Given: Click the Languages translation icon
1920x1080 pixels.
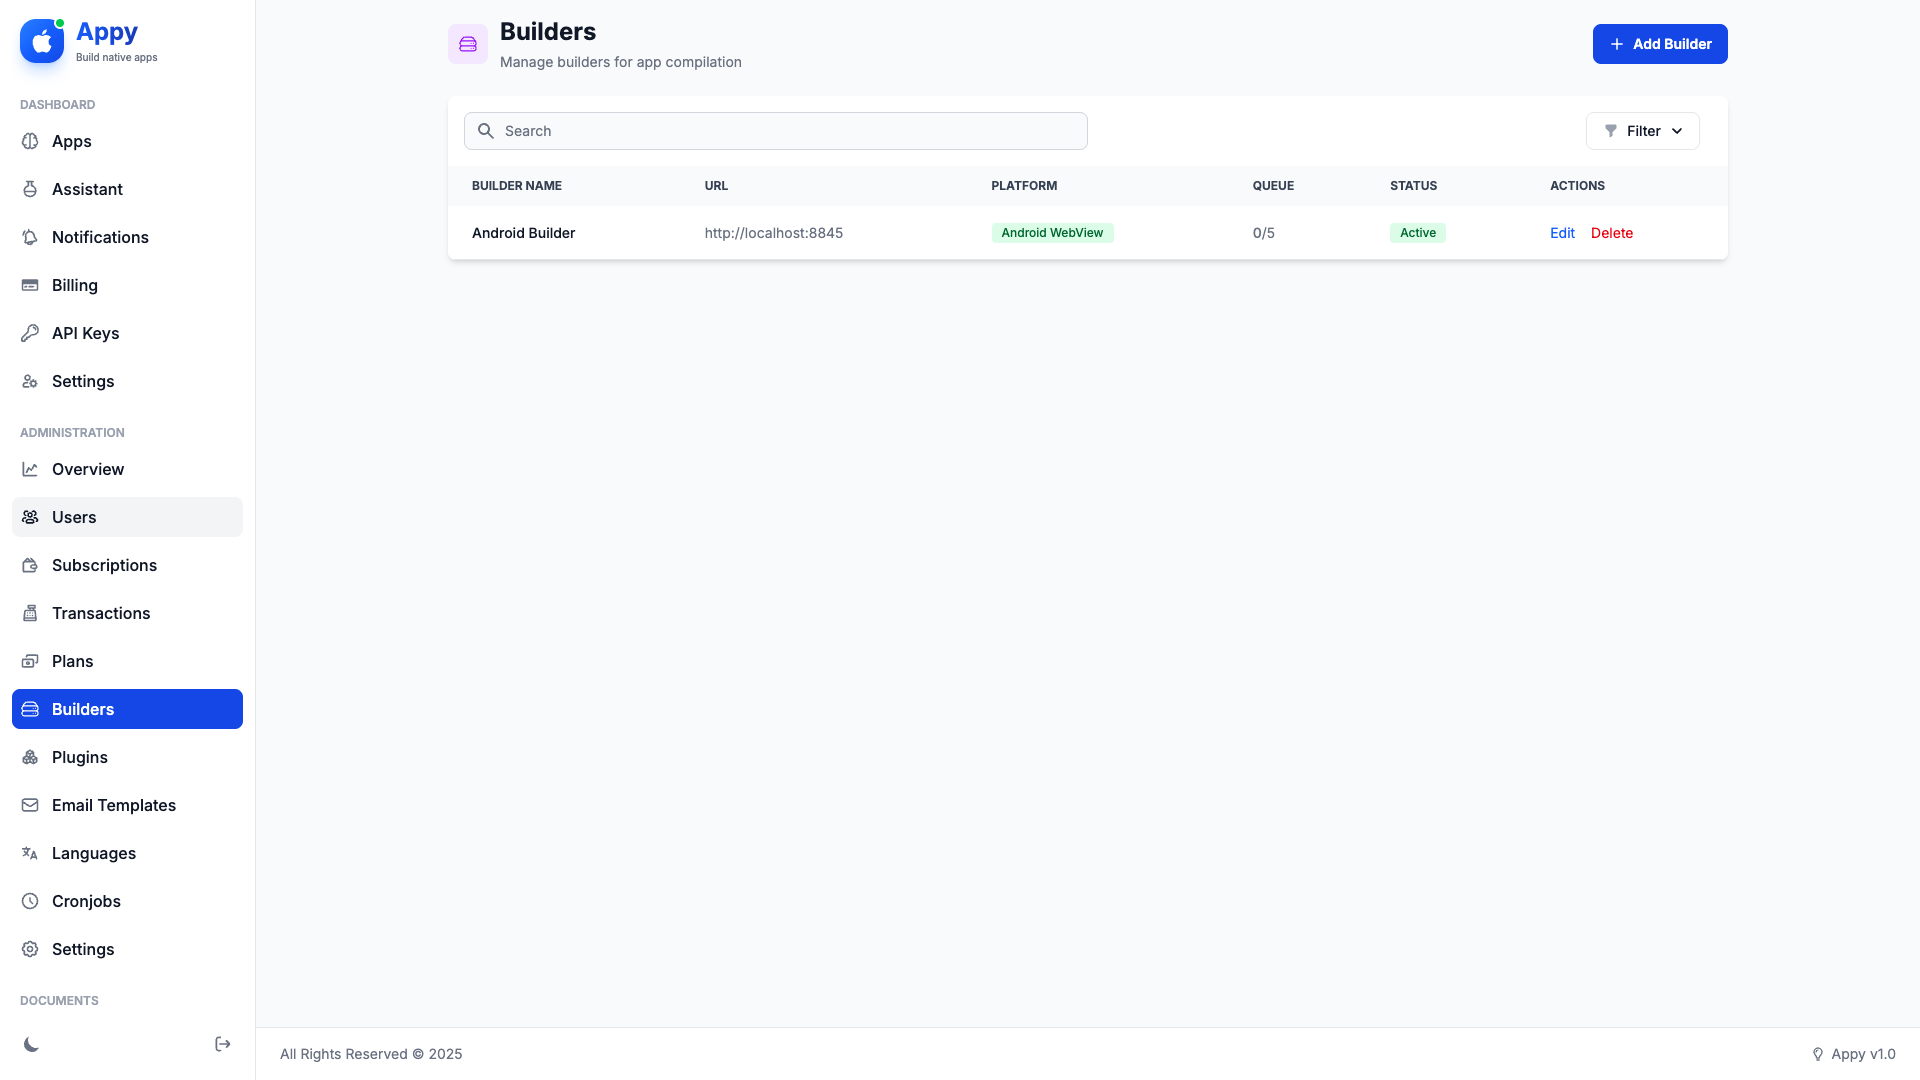Looking at the screenshot, I should [31, 853].
